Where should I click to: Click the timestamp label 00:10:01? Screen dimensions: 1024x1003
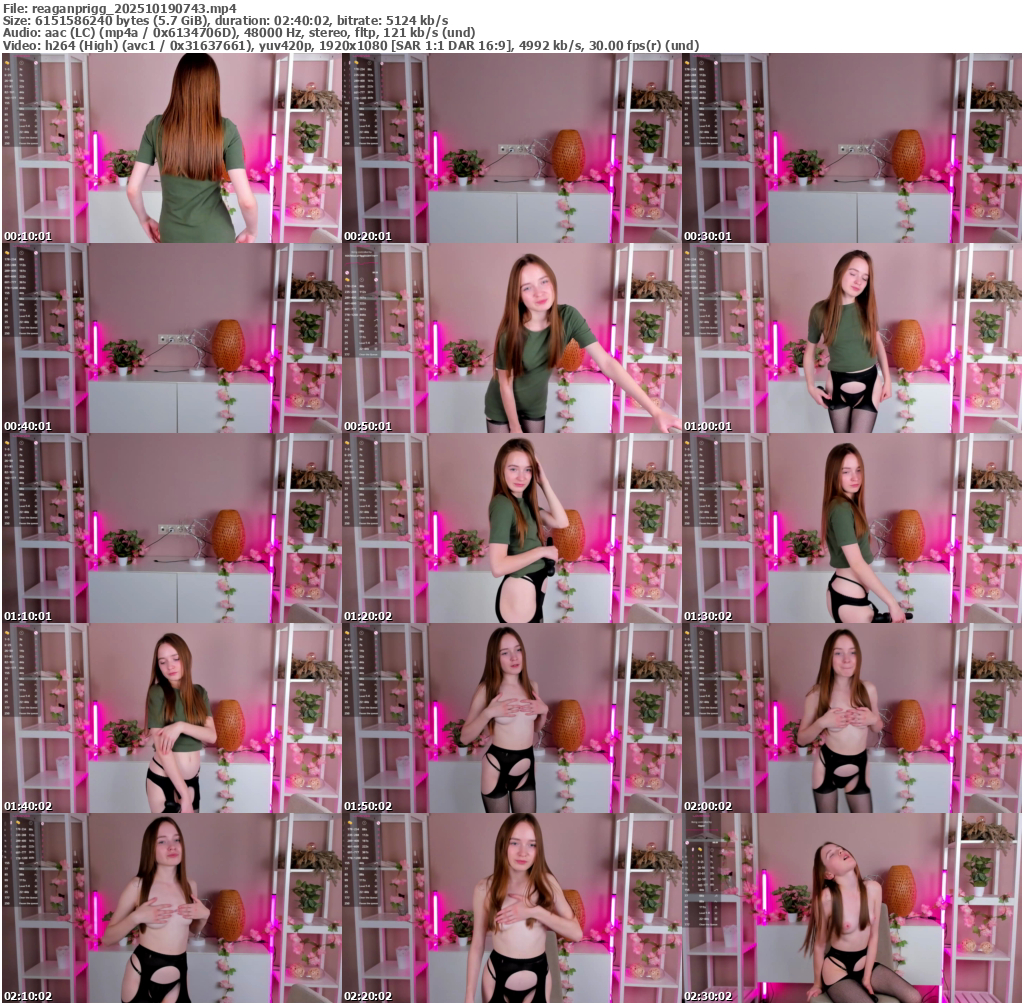27,236
